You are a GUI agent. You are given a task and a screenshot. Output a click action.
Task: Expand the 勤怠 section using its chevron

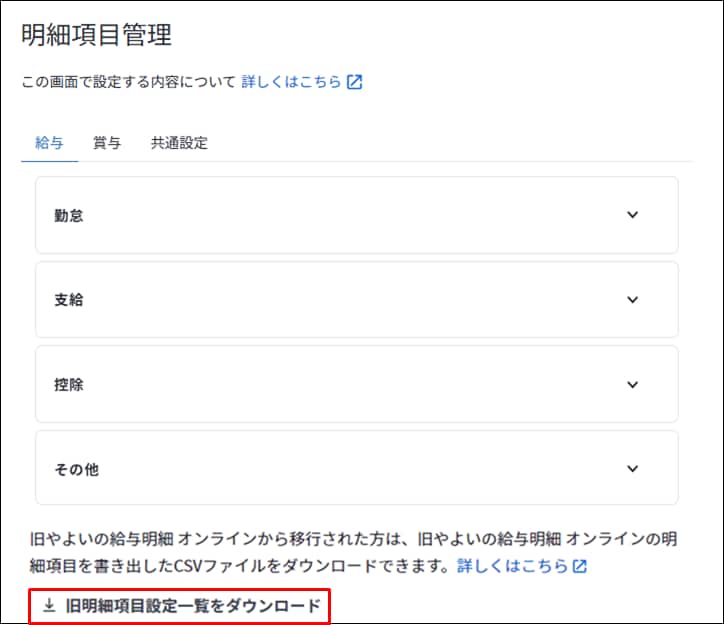pos(632,215)
